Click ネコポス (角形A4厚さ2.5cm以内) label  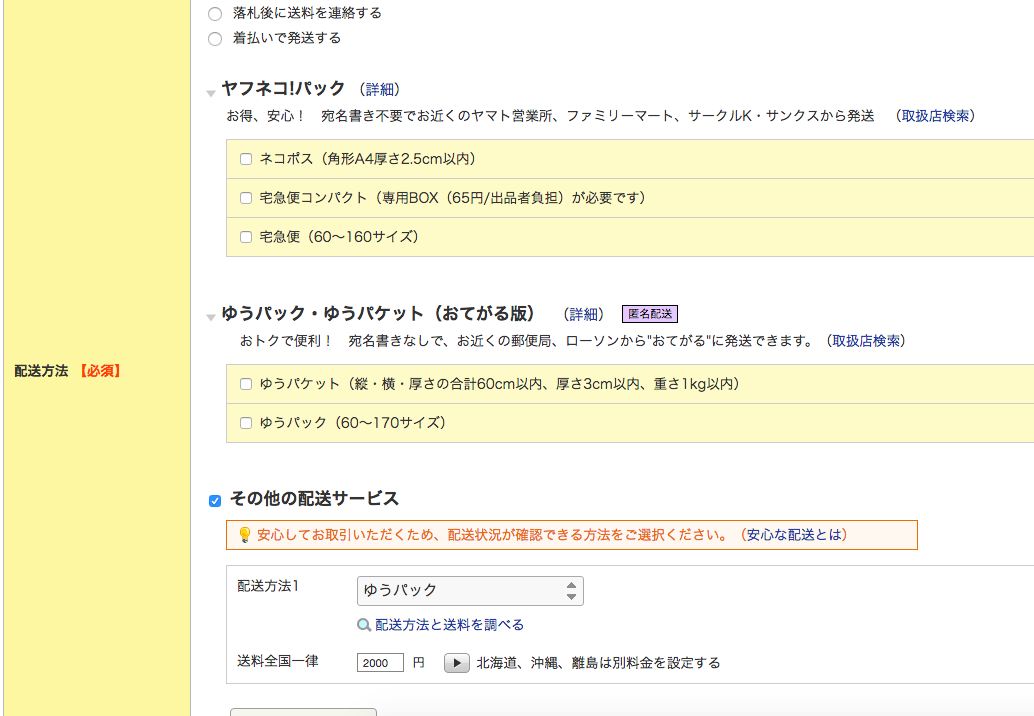[x=367, y=159]
